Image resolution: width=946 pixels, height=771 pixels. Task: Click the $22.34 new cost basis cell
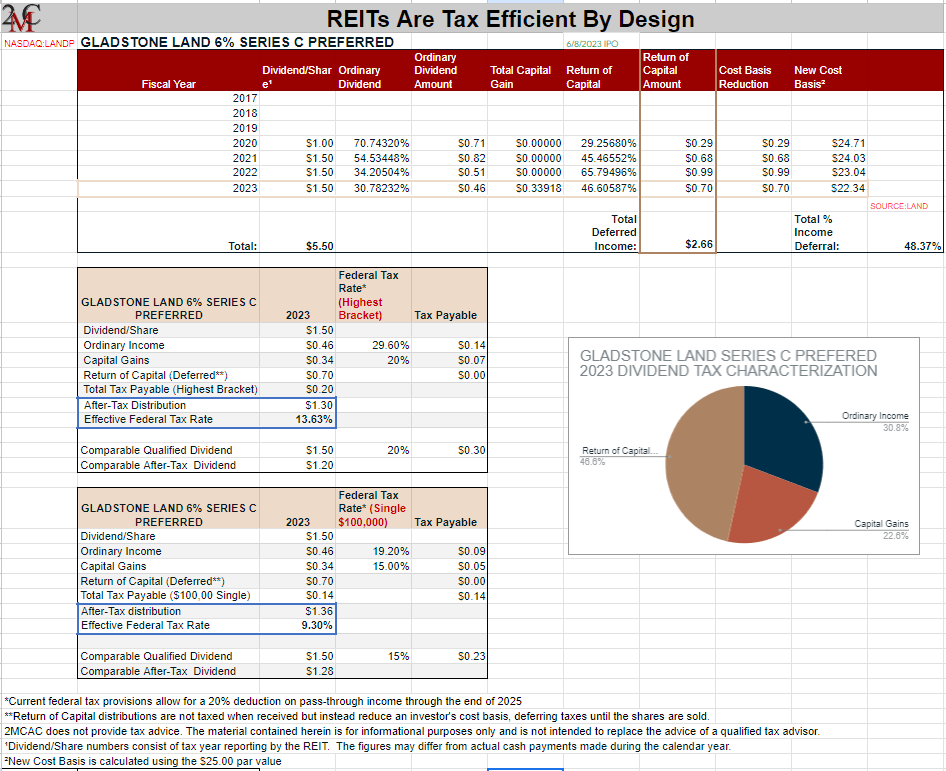point(847,188)
